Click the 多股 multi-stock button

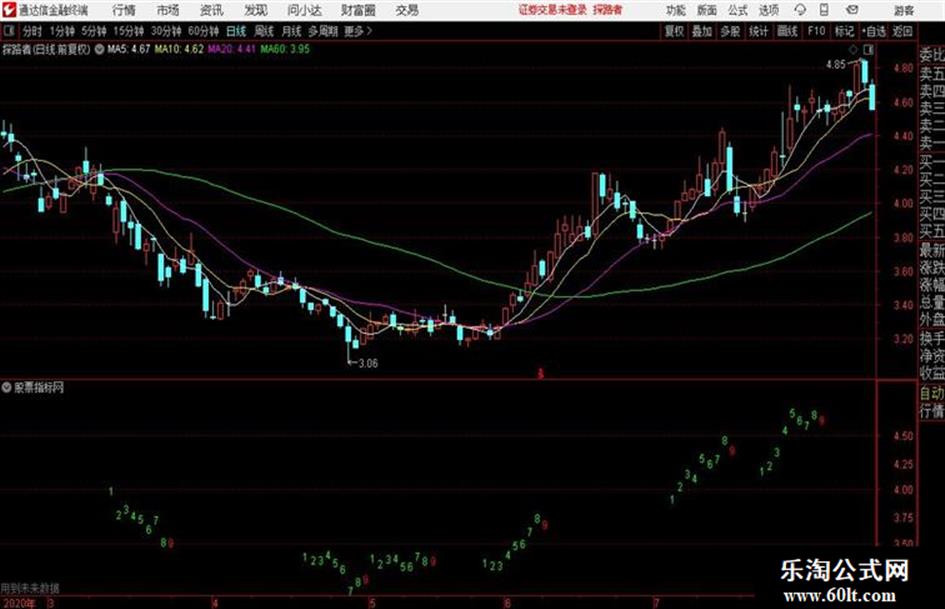tap(730, 31)
